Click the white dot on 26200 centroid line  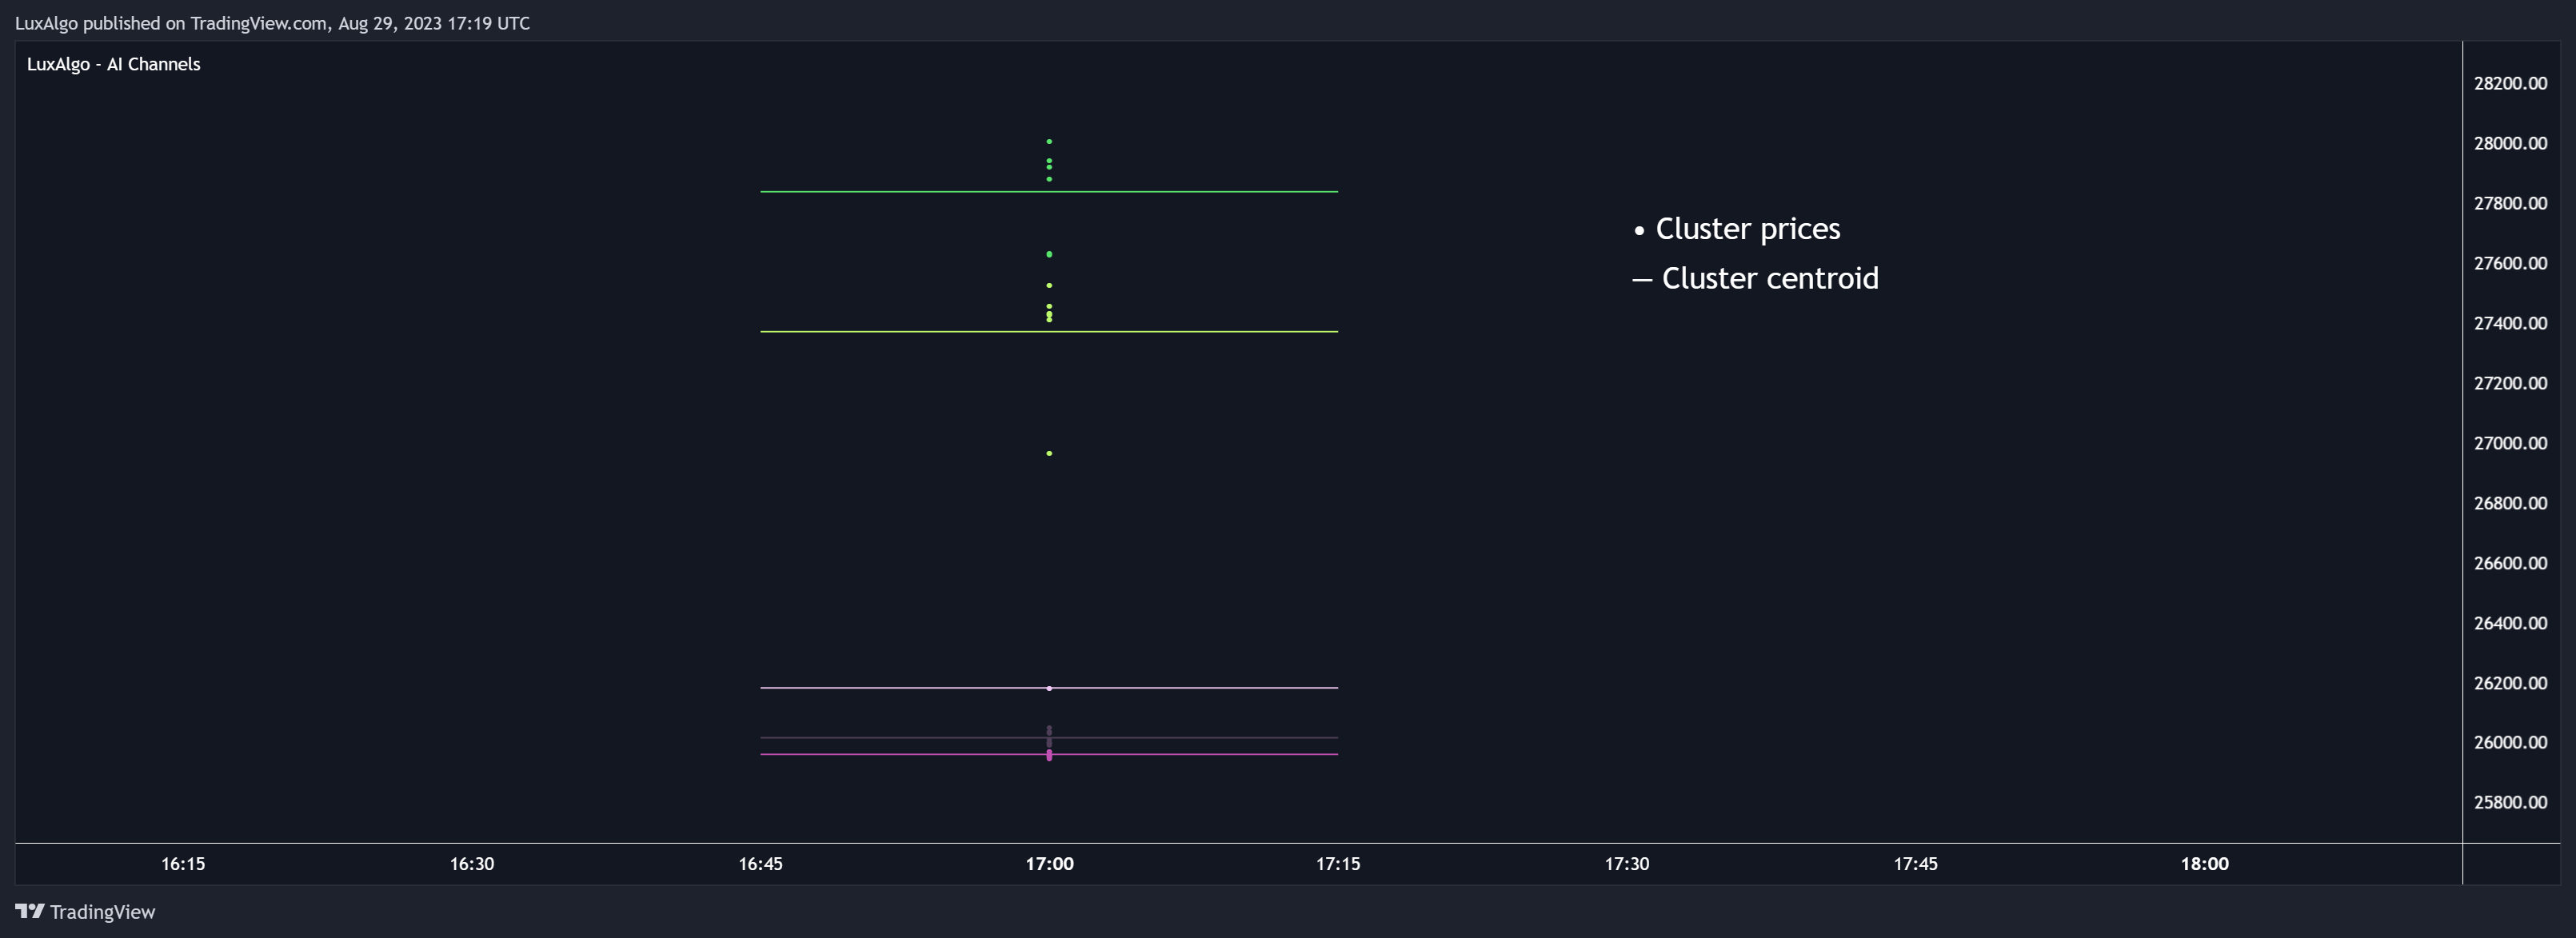[1049, 689]
